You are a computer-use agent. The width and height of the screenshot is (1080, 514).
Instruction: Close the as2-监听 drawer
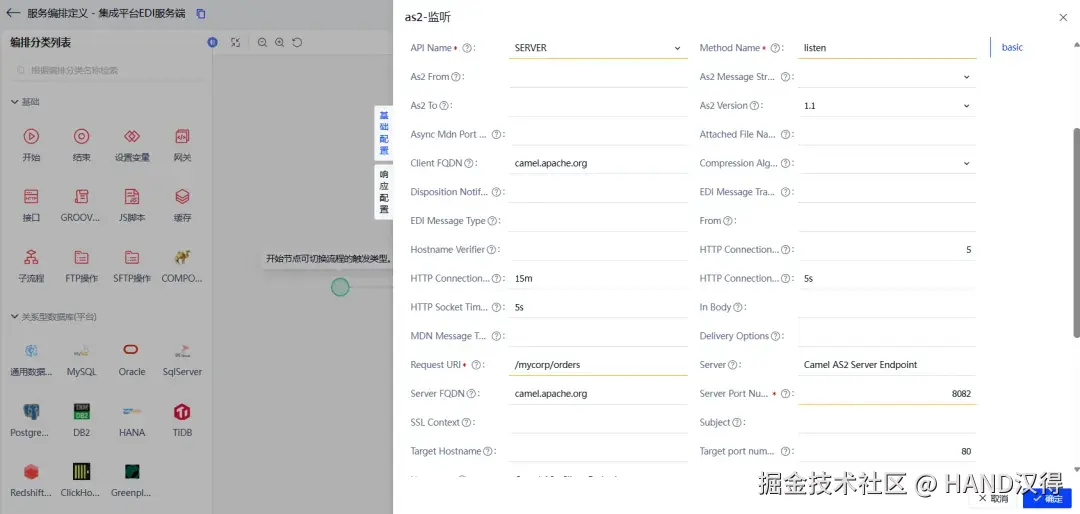coord(1063,18)
